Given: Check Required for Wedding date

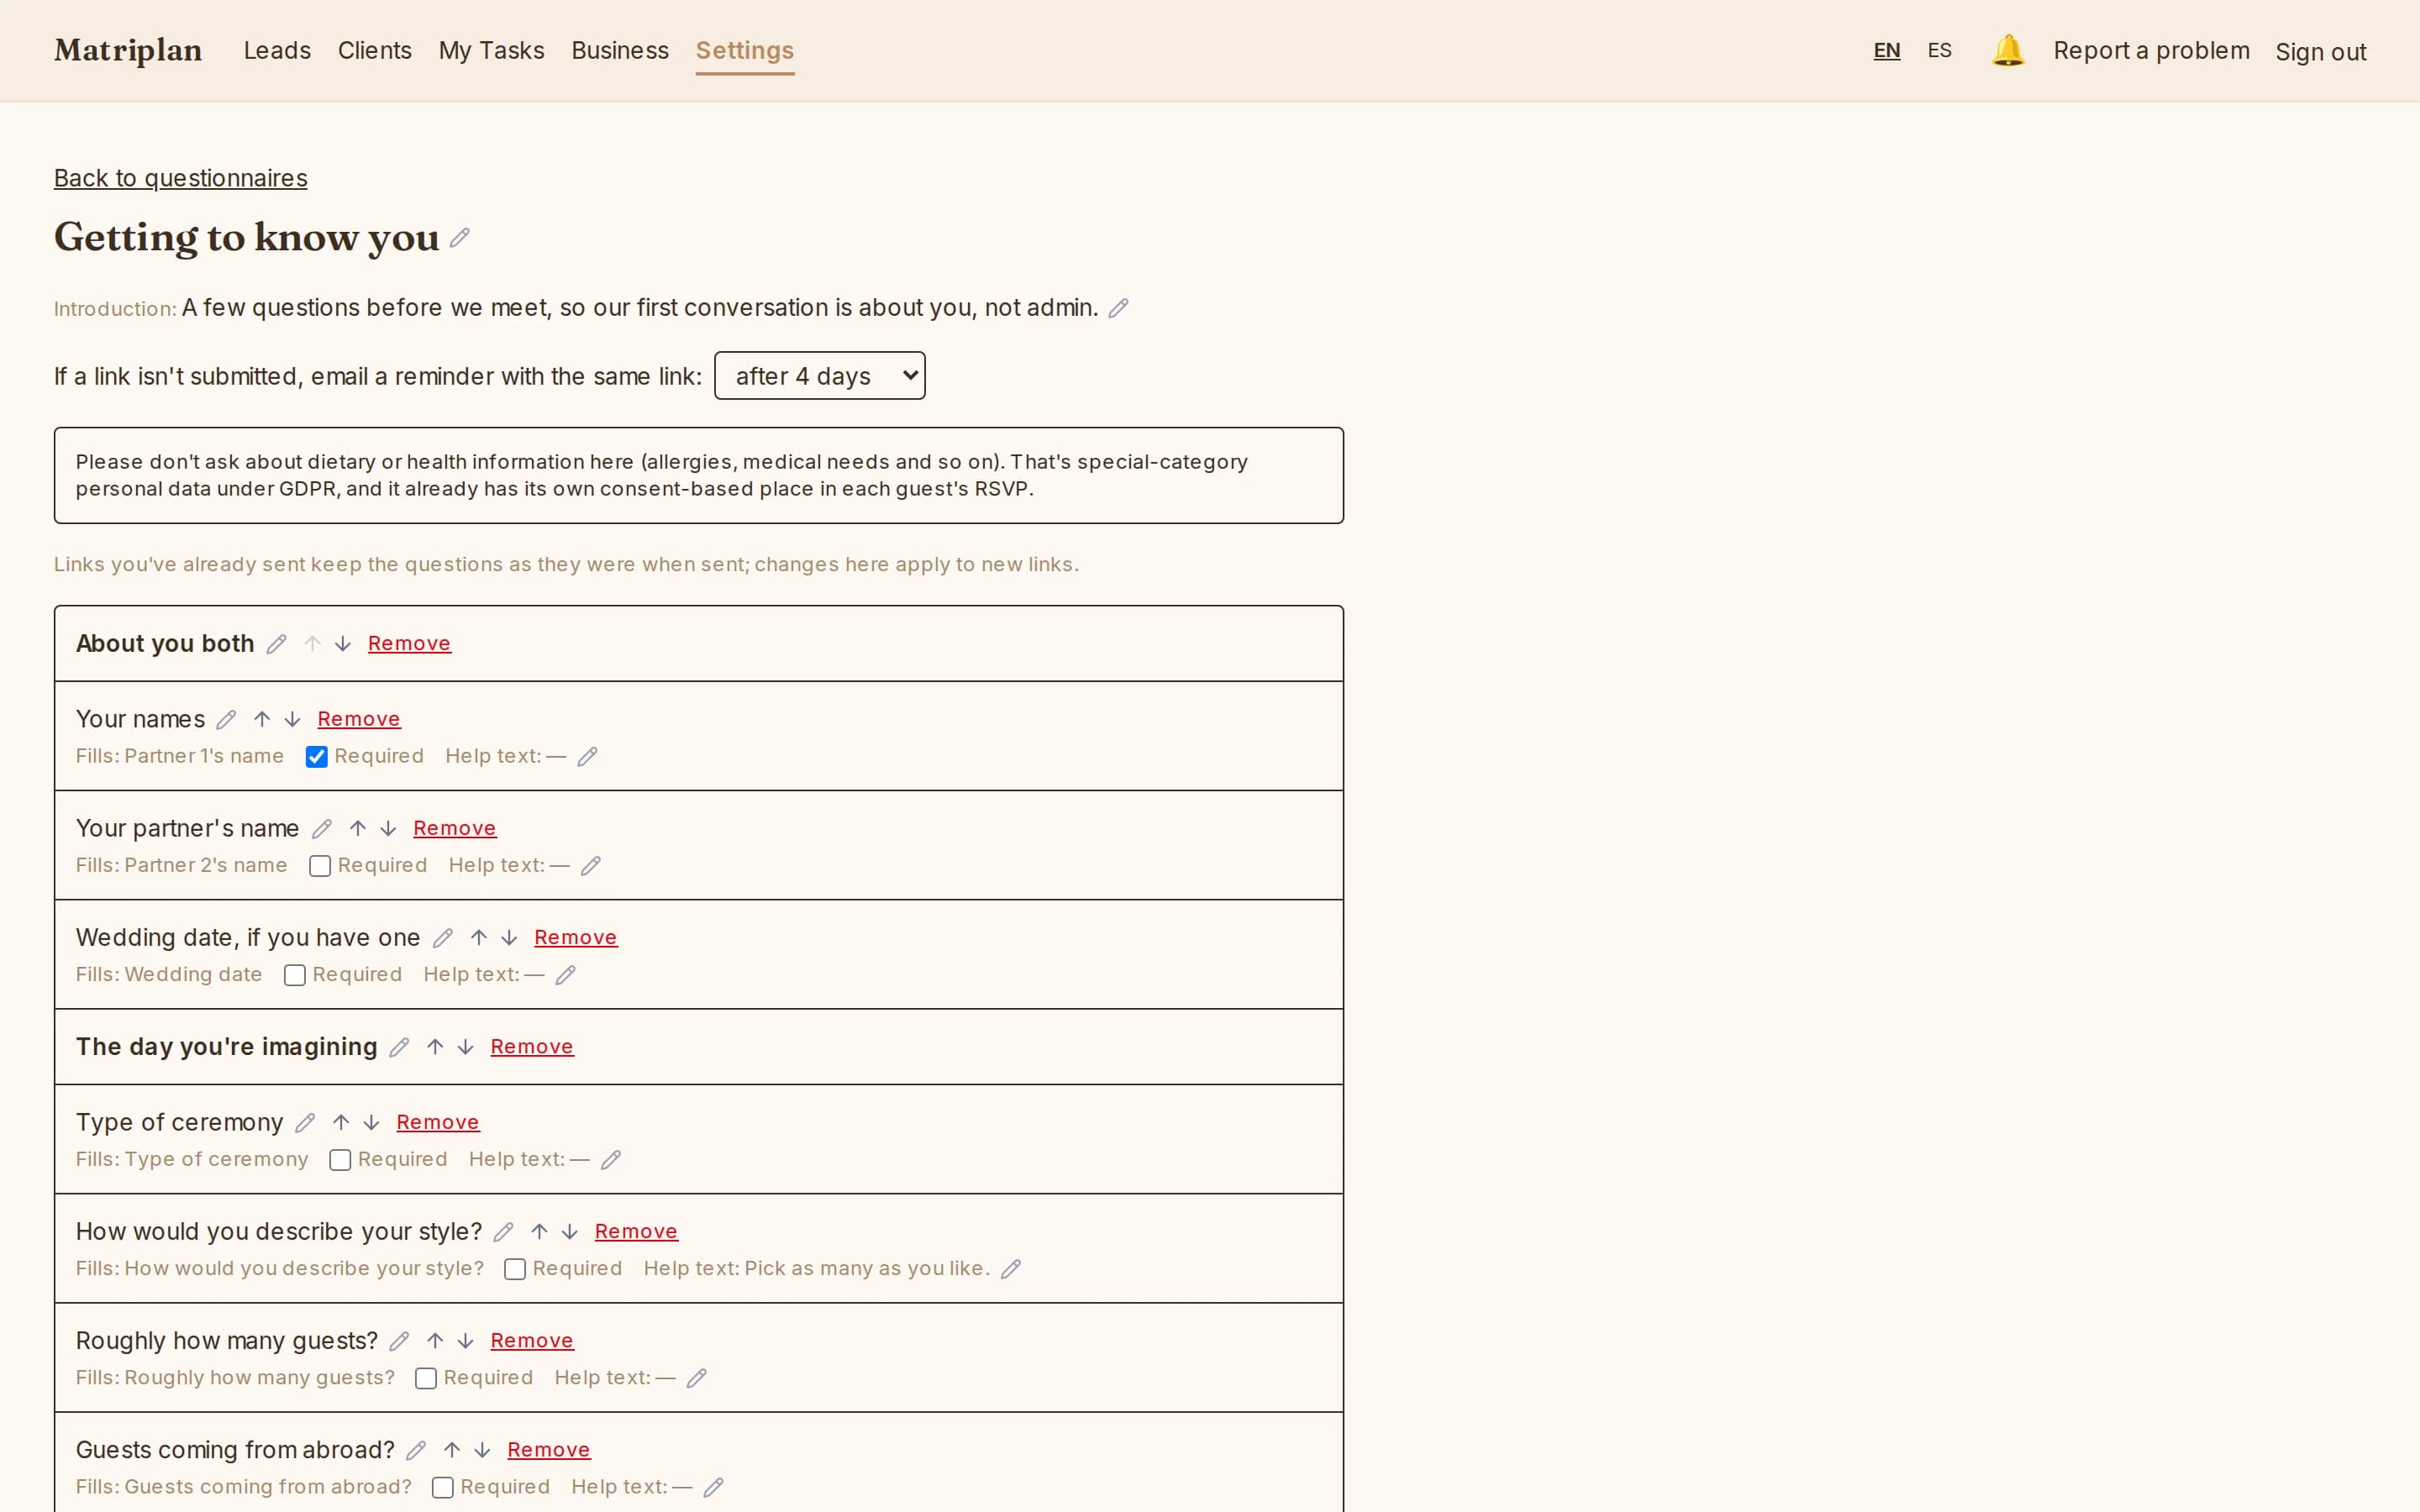Looking at the screenshot, I should tap(295, 975).
